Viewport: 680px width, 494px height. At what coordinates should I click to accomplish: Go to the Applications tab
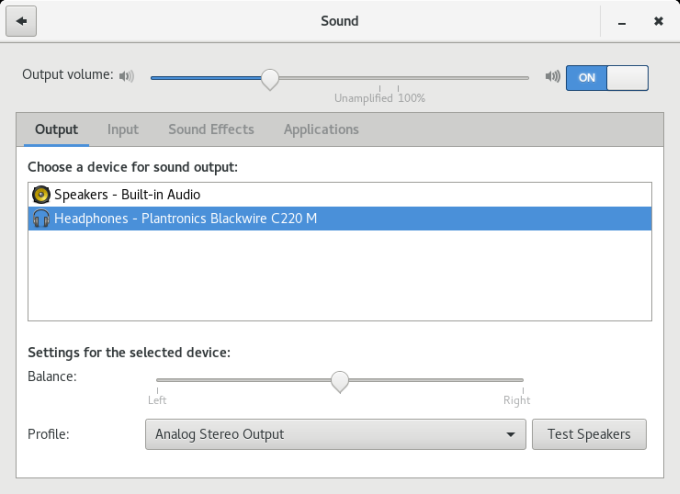(321, 129)
